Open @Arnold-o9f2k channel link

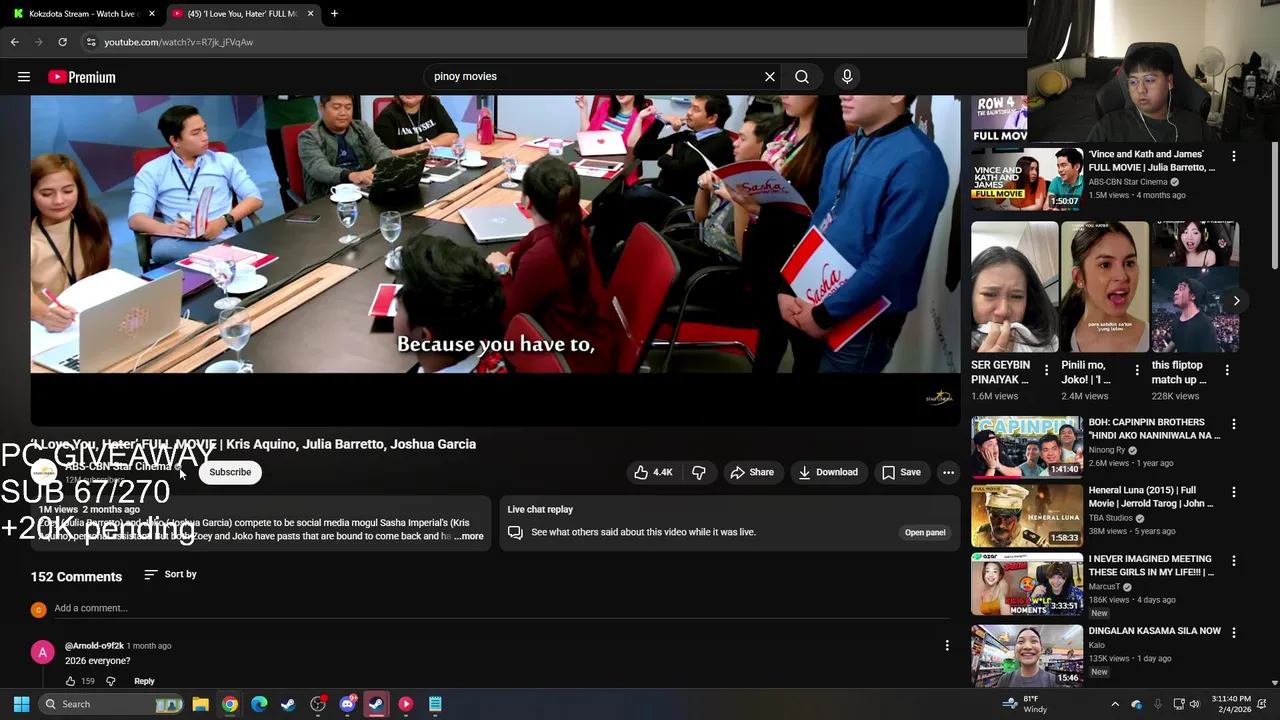coord(94,646)
